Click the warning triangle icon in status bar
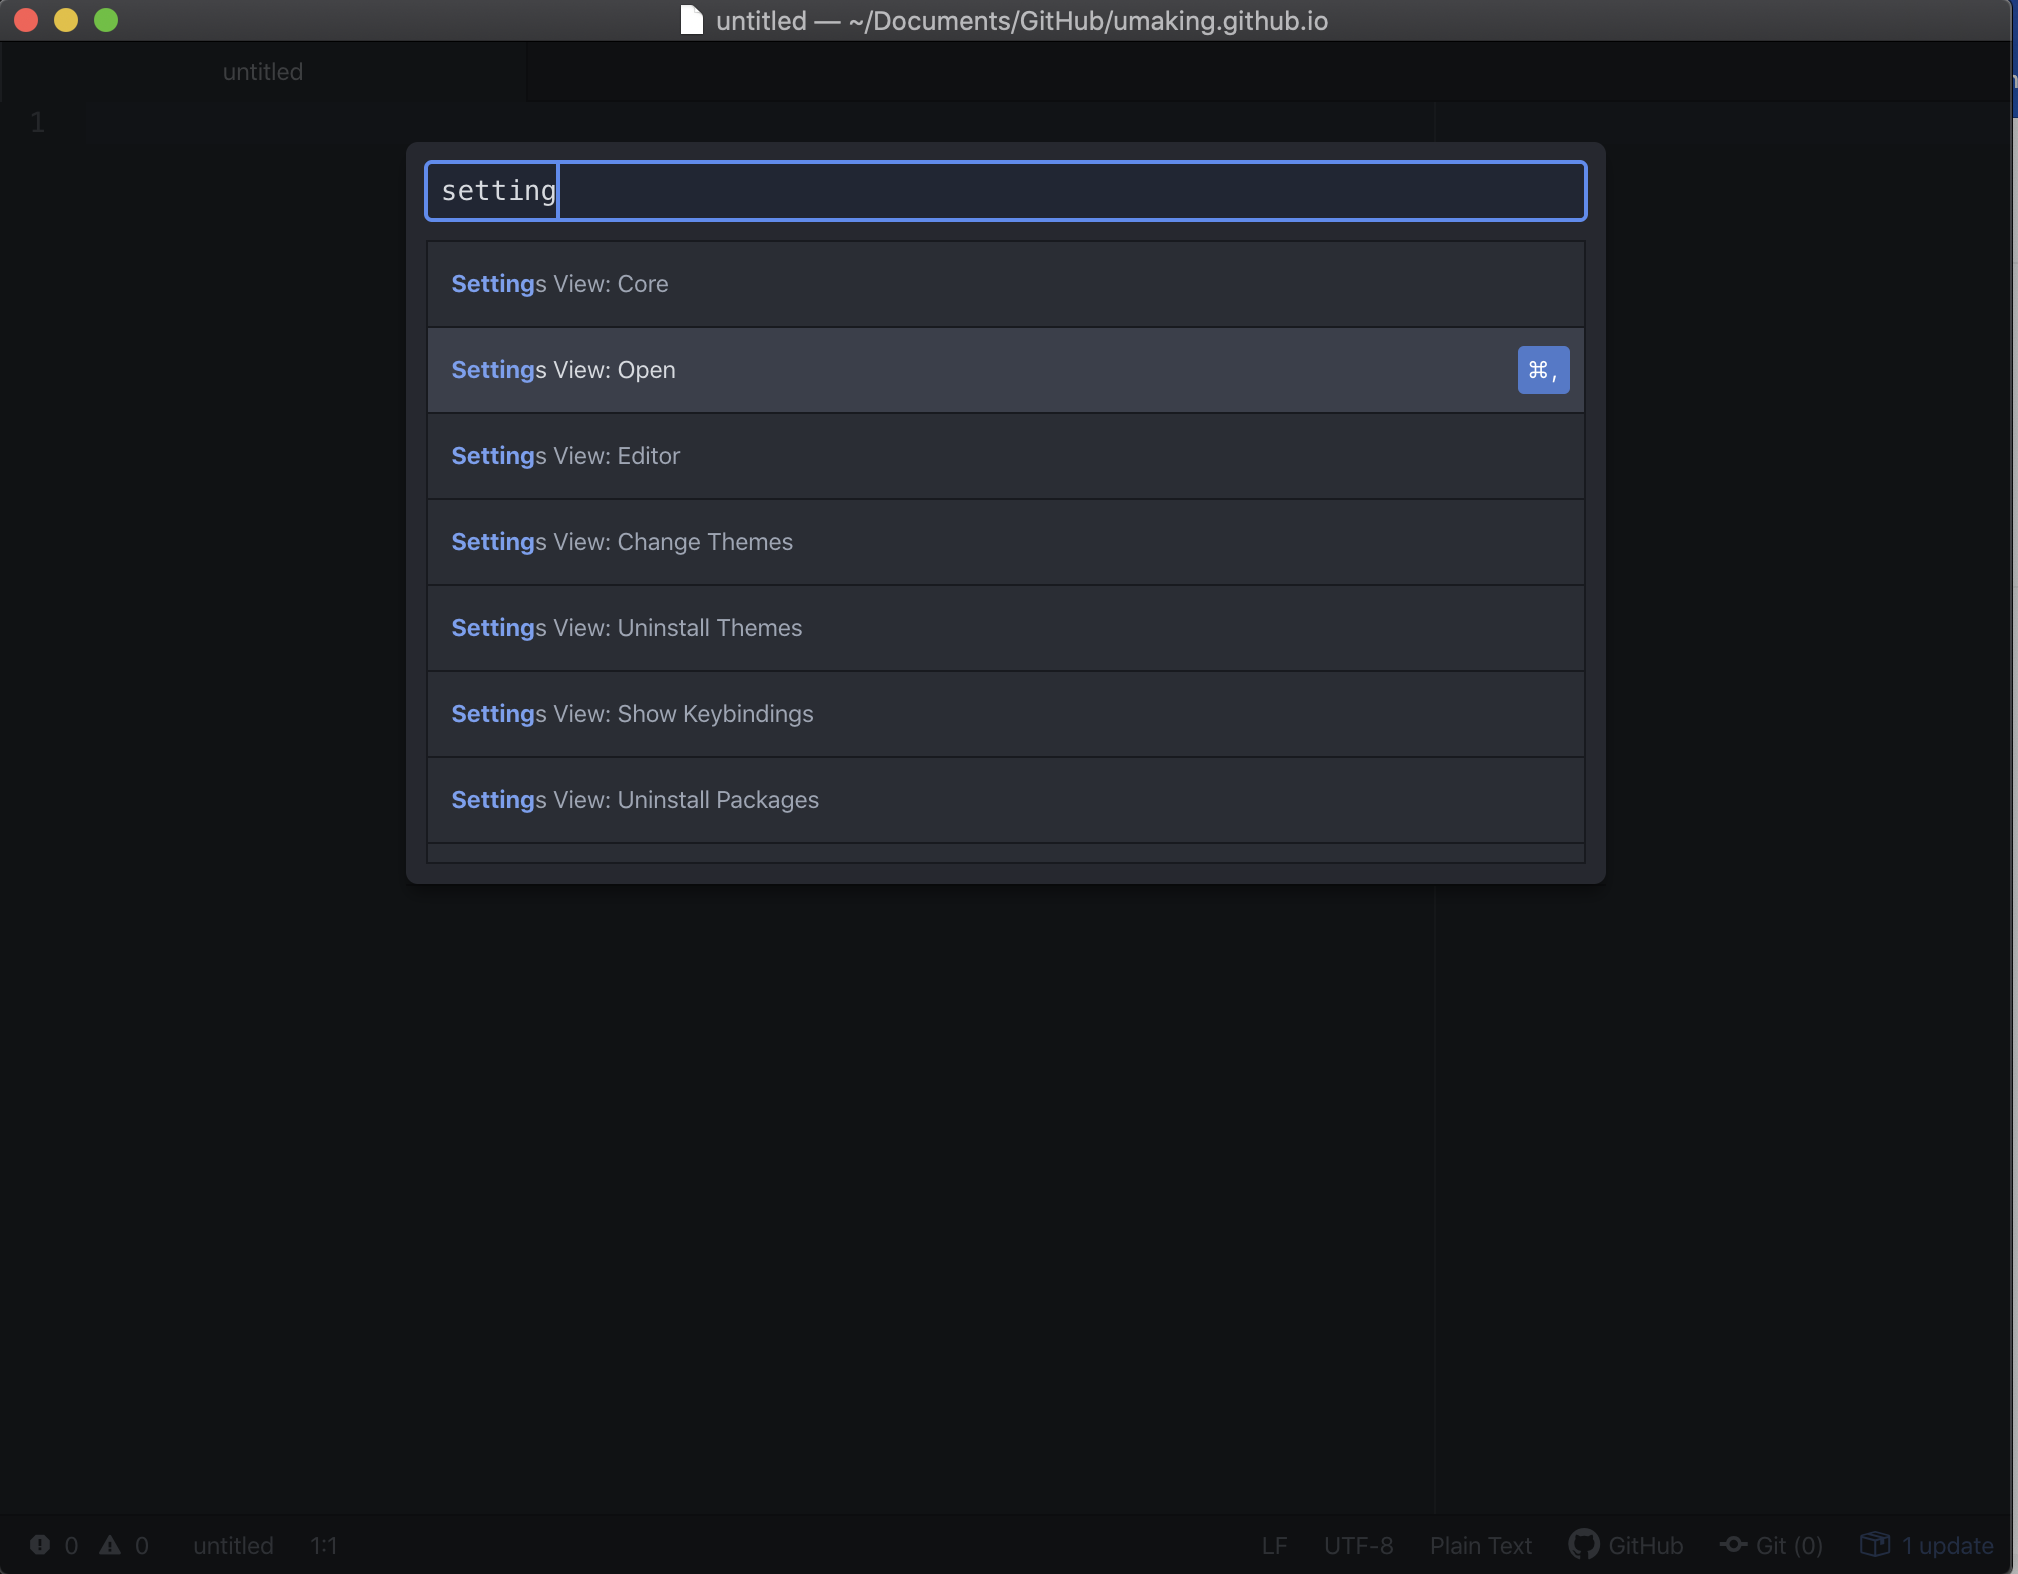The width and height of the screenshot is (2018, 1574). click(x=110, y=1545)
